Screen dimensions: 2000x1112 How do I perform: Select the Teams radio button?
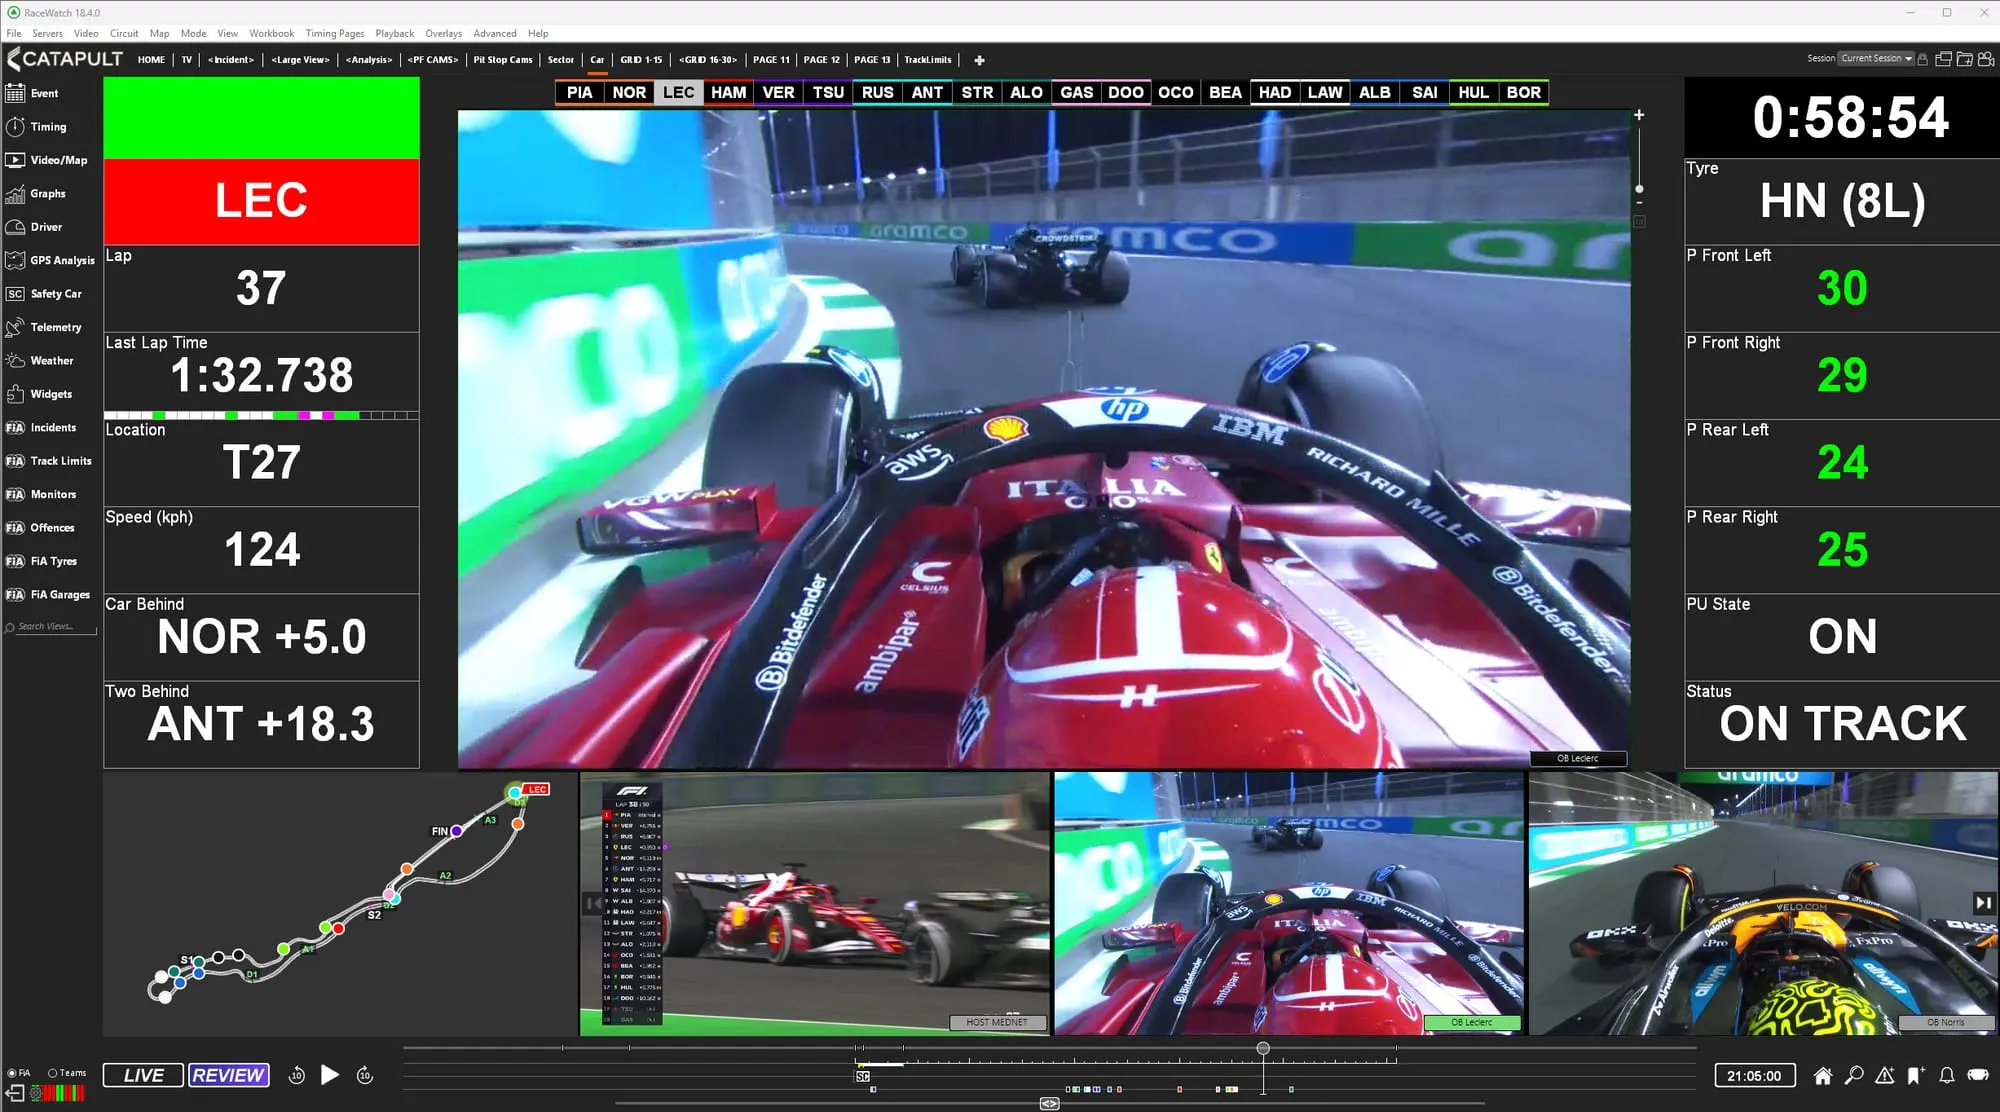coord(53,1072)
